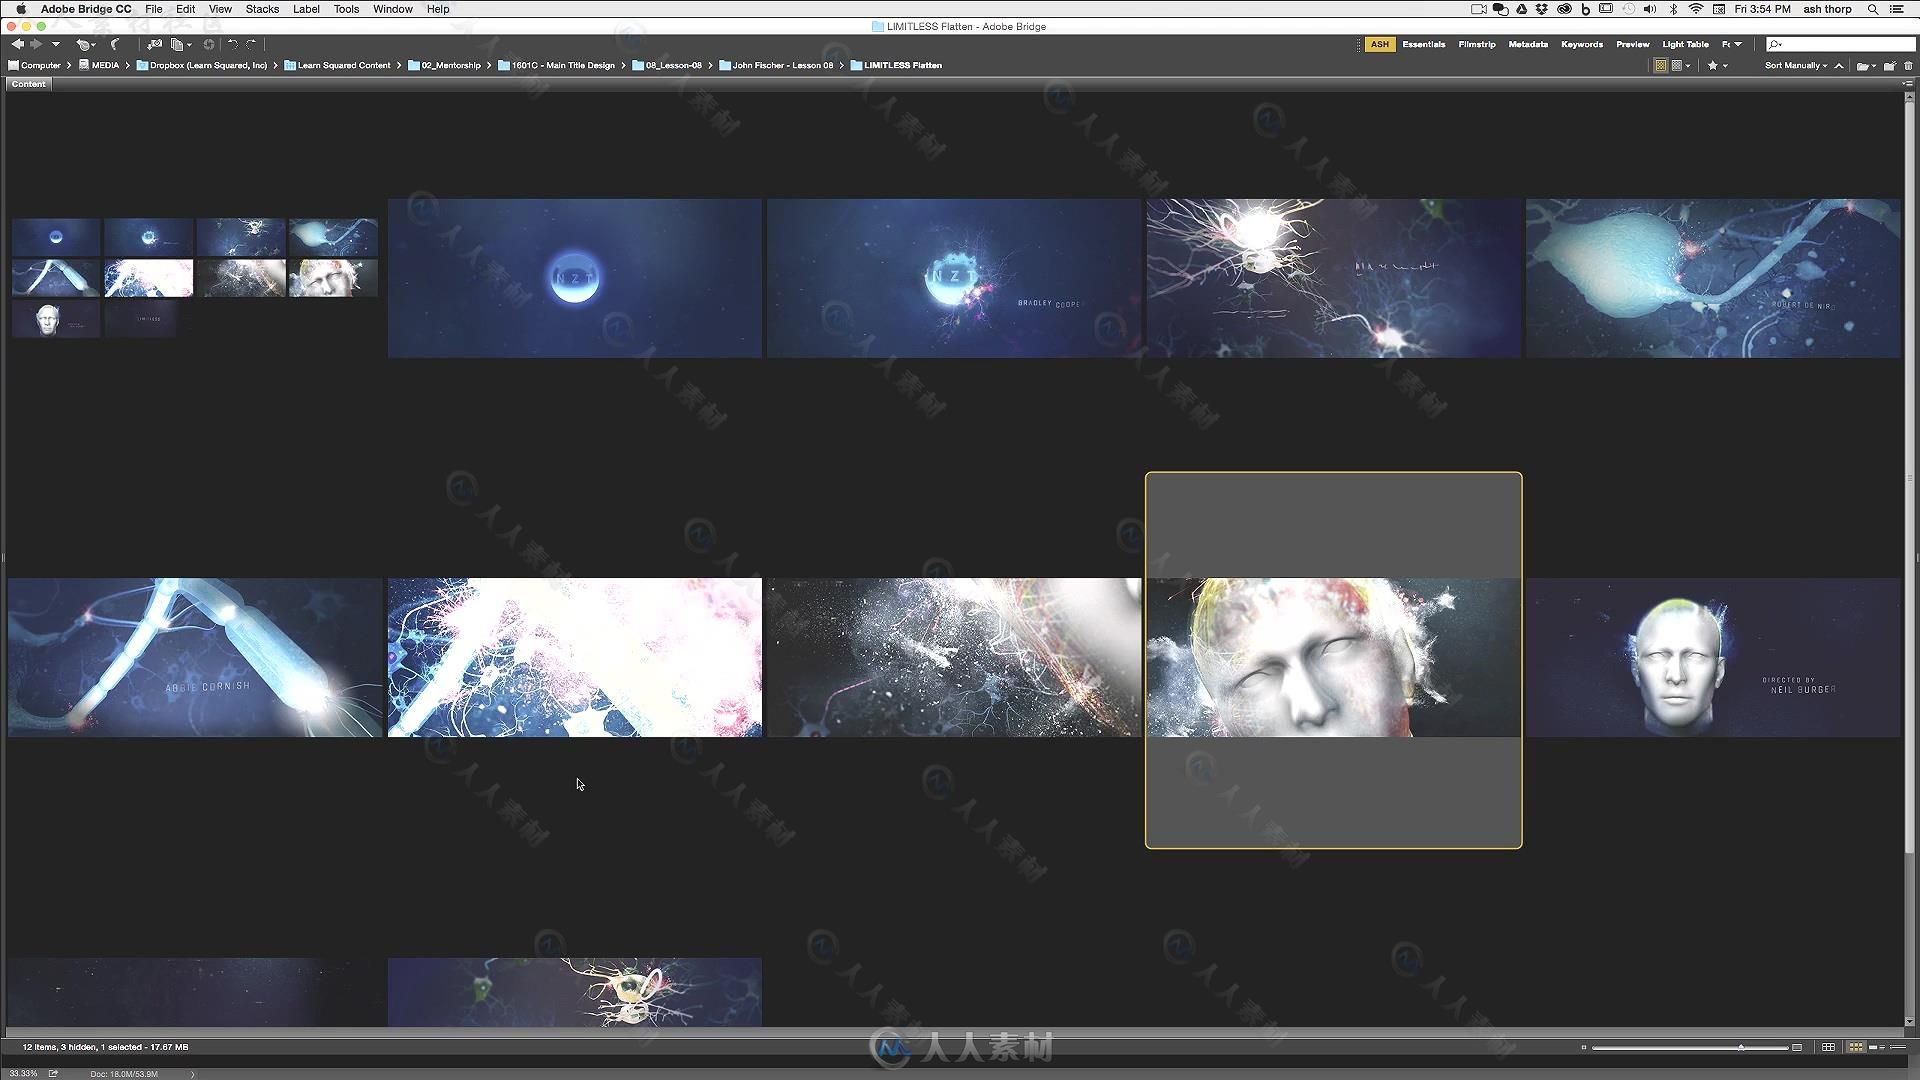The width and height of the screenshot is (1920, 1080).
Task: Expand the workspace switcher dropdown arrow
Action: (x=1738, y=44)
